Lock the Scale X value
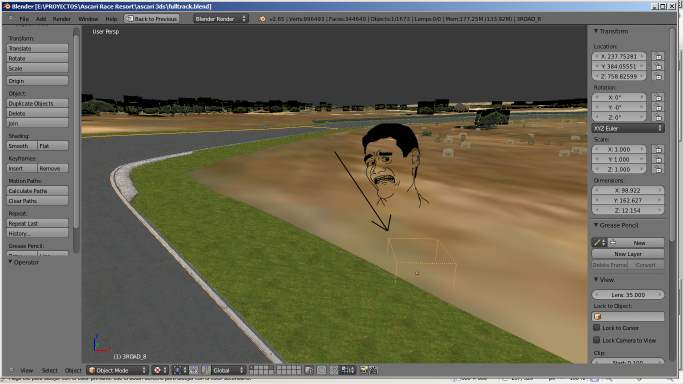The image size is (683, 384). click(658, 149)
